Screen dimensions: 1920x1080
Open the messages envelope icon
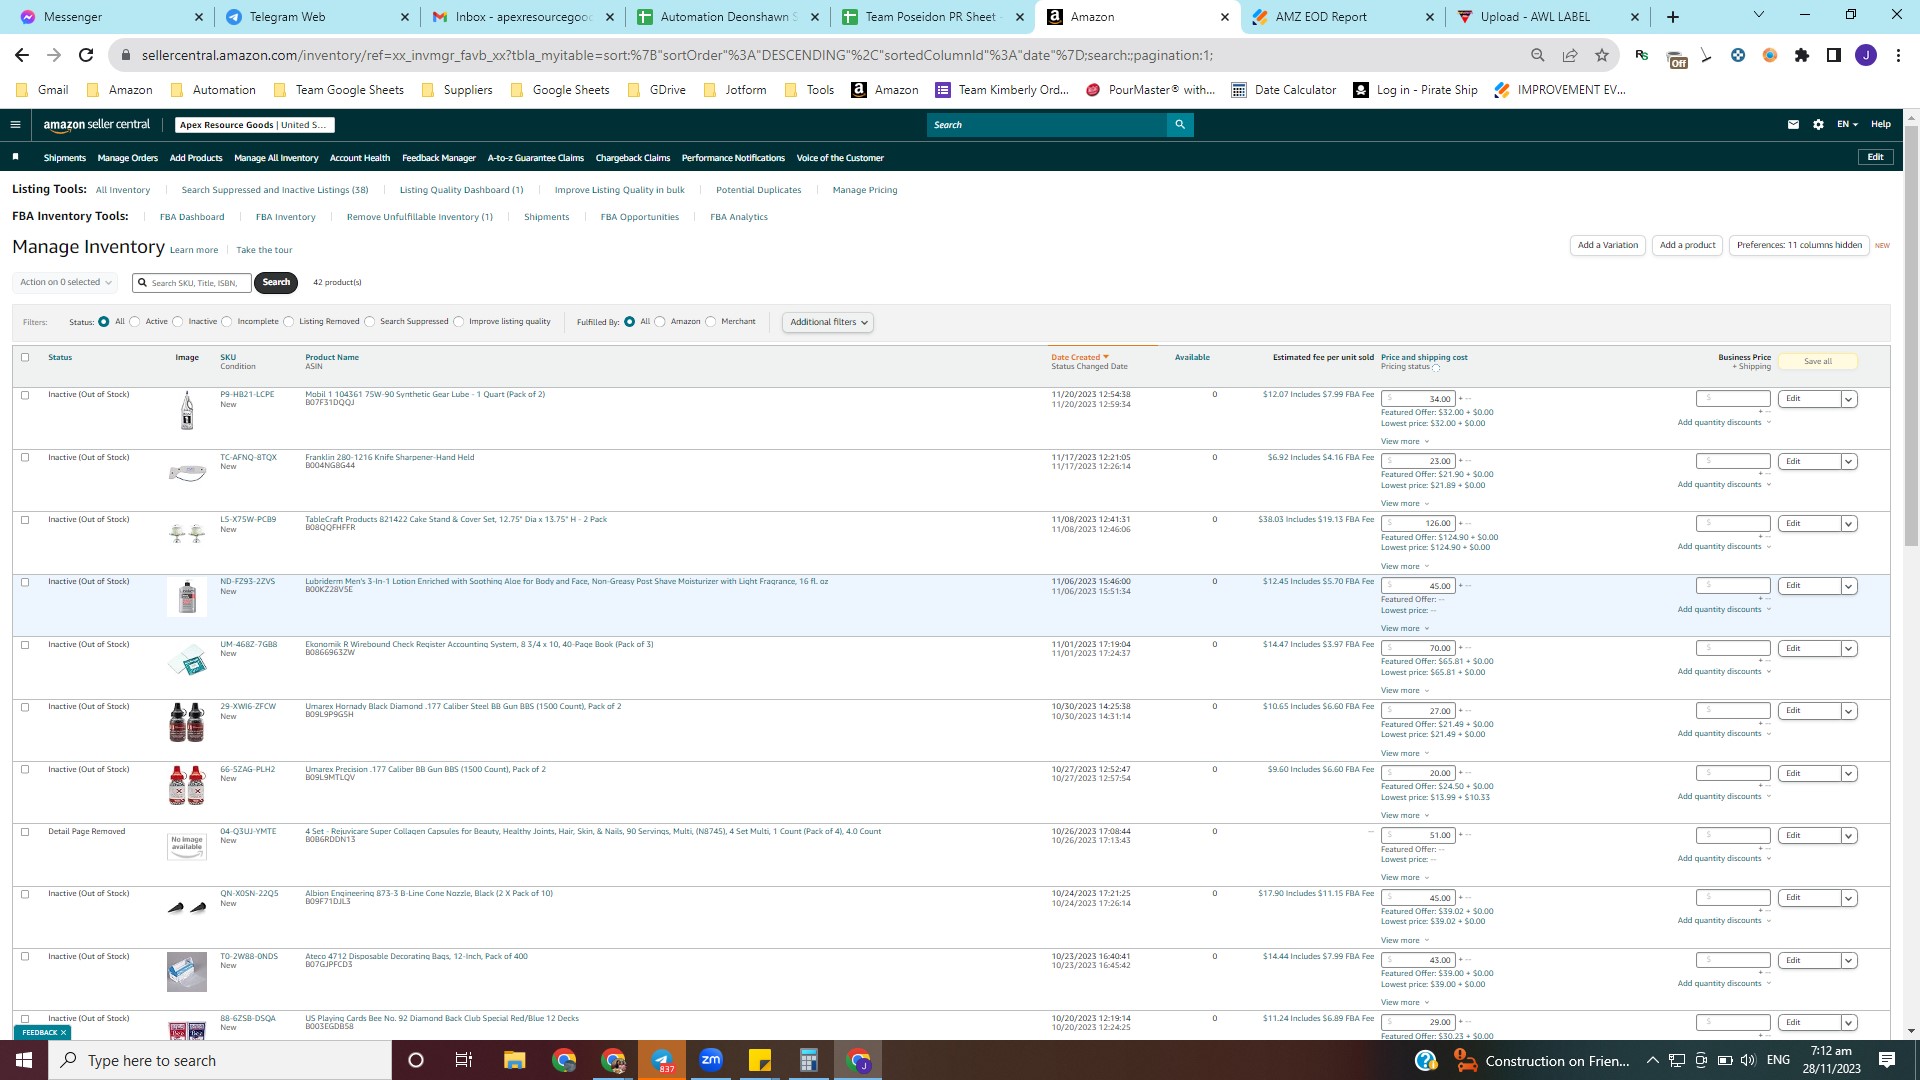(1793, 125)
